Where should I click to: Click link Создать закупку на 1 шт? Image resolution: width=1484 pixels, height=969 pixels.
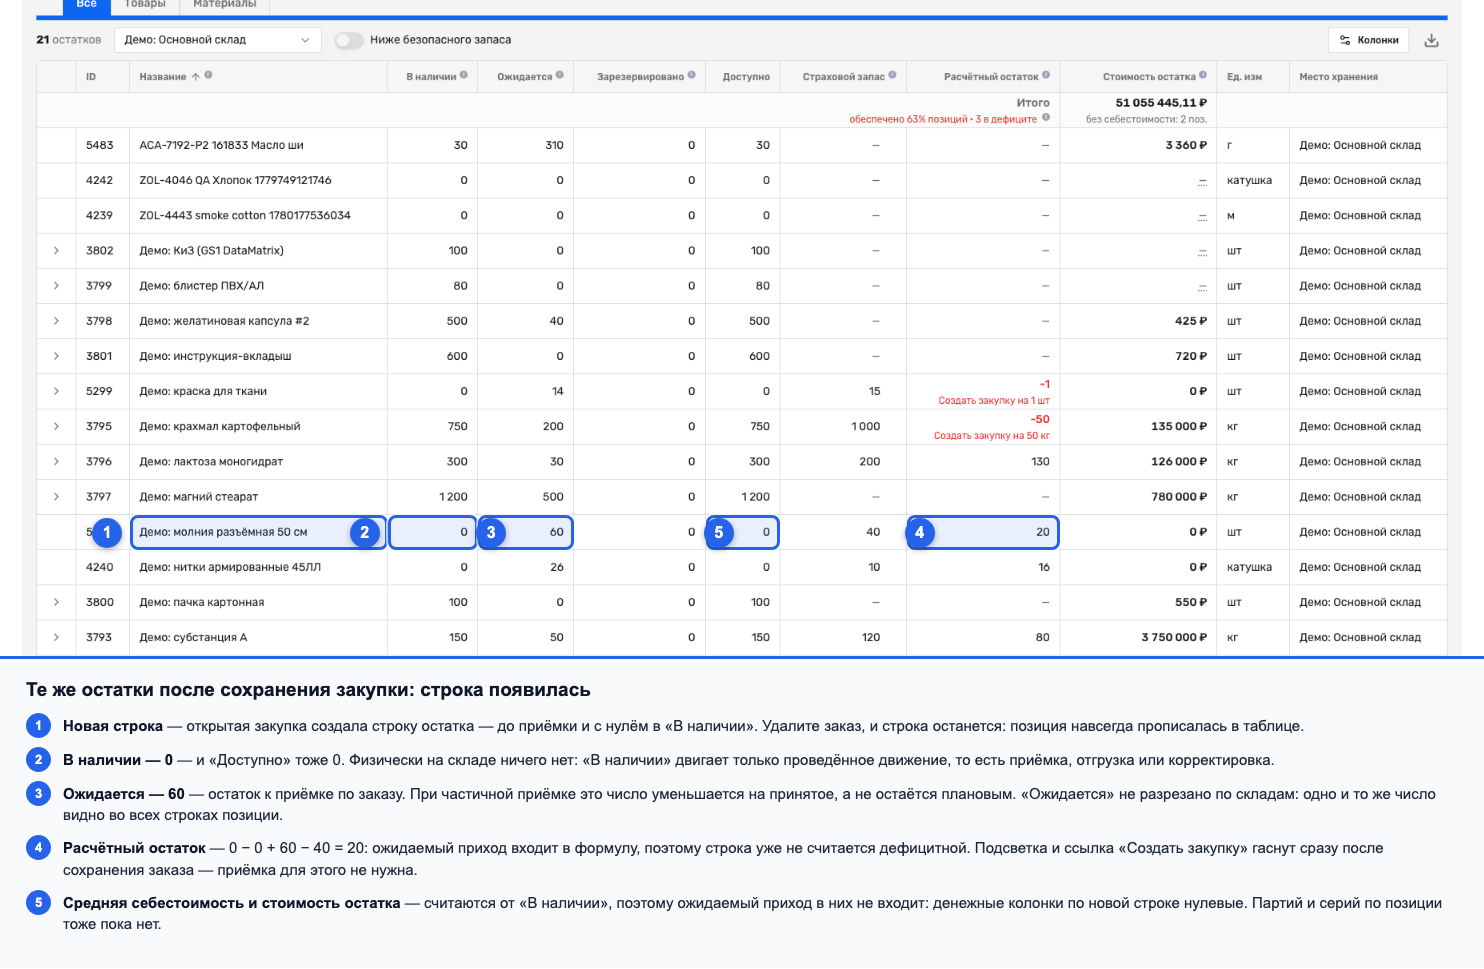tap(994, 401)
